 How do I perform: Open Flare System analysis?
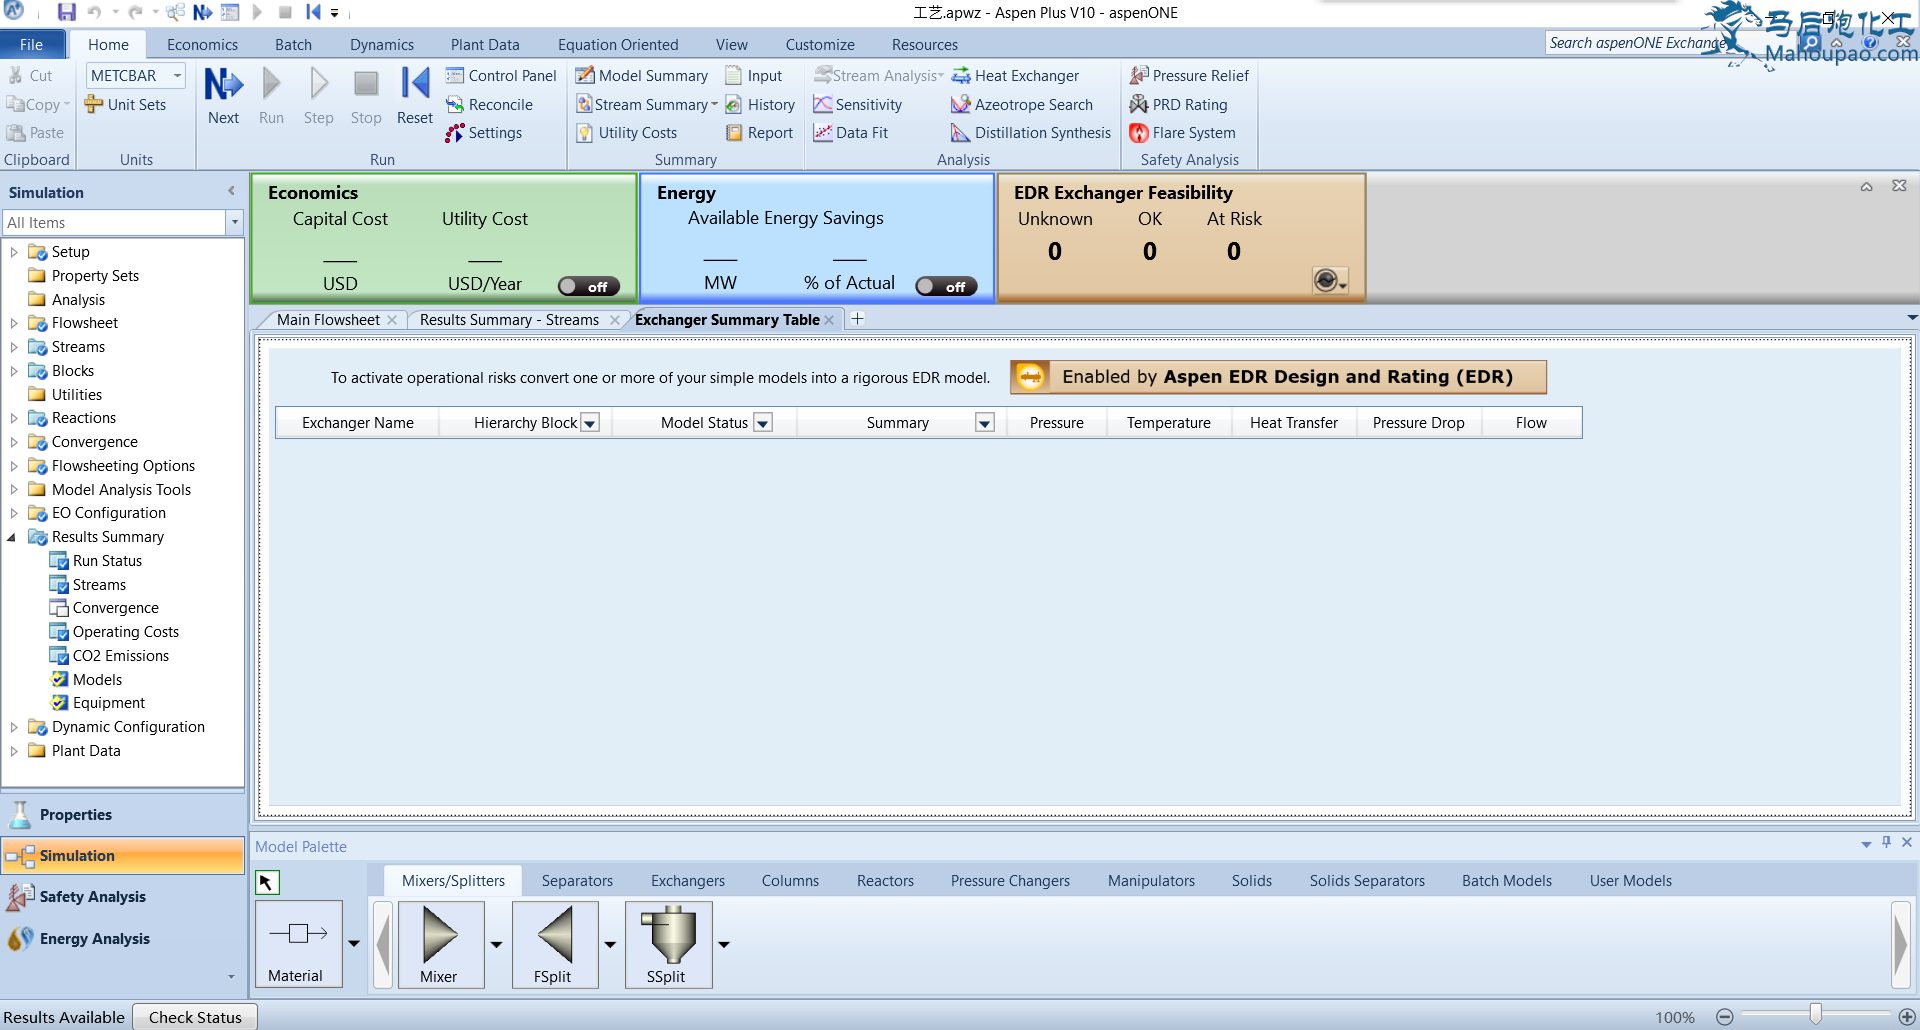point(1182,133)
